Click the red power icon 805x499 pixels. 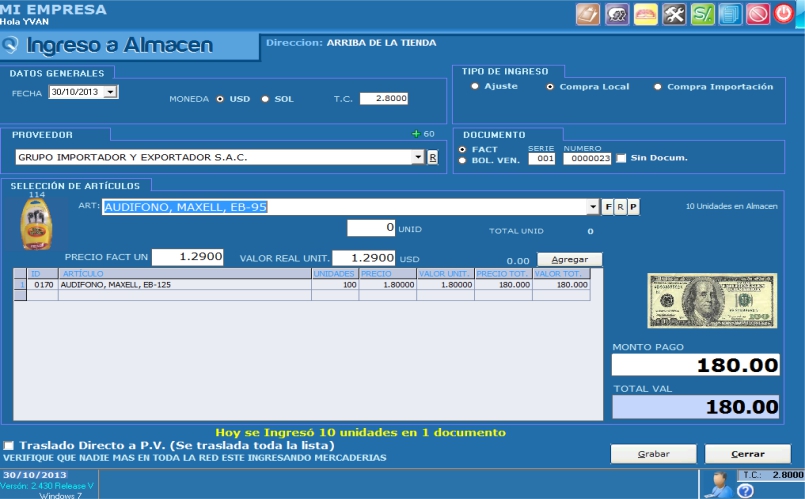[x=784, y=14]
